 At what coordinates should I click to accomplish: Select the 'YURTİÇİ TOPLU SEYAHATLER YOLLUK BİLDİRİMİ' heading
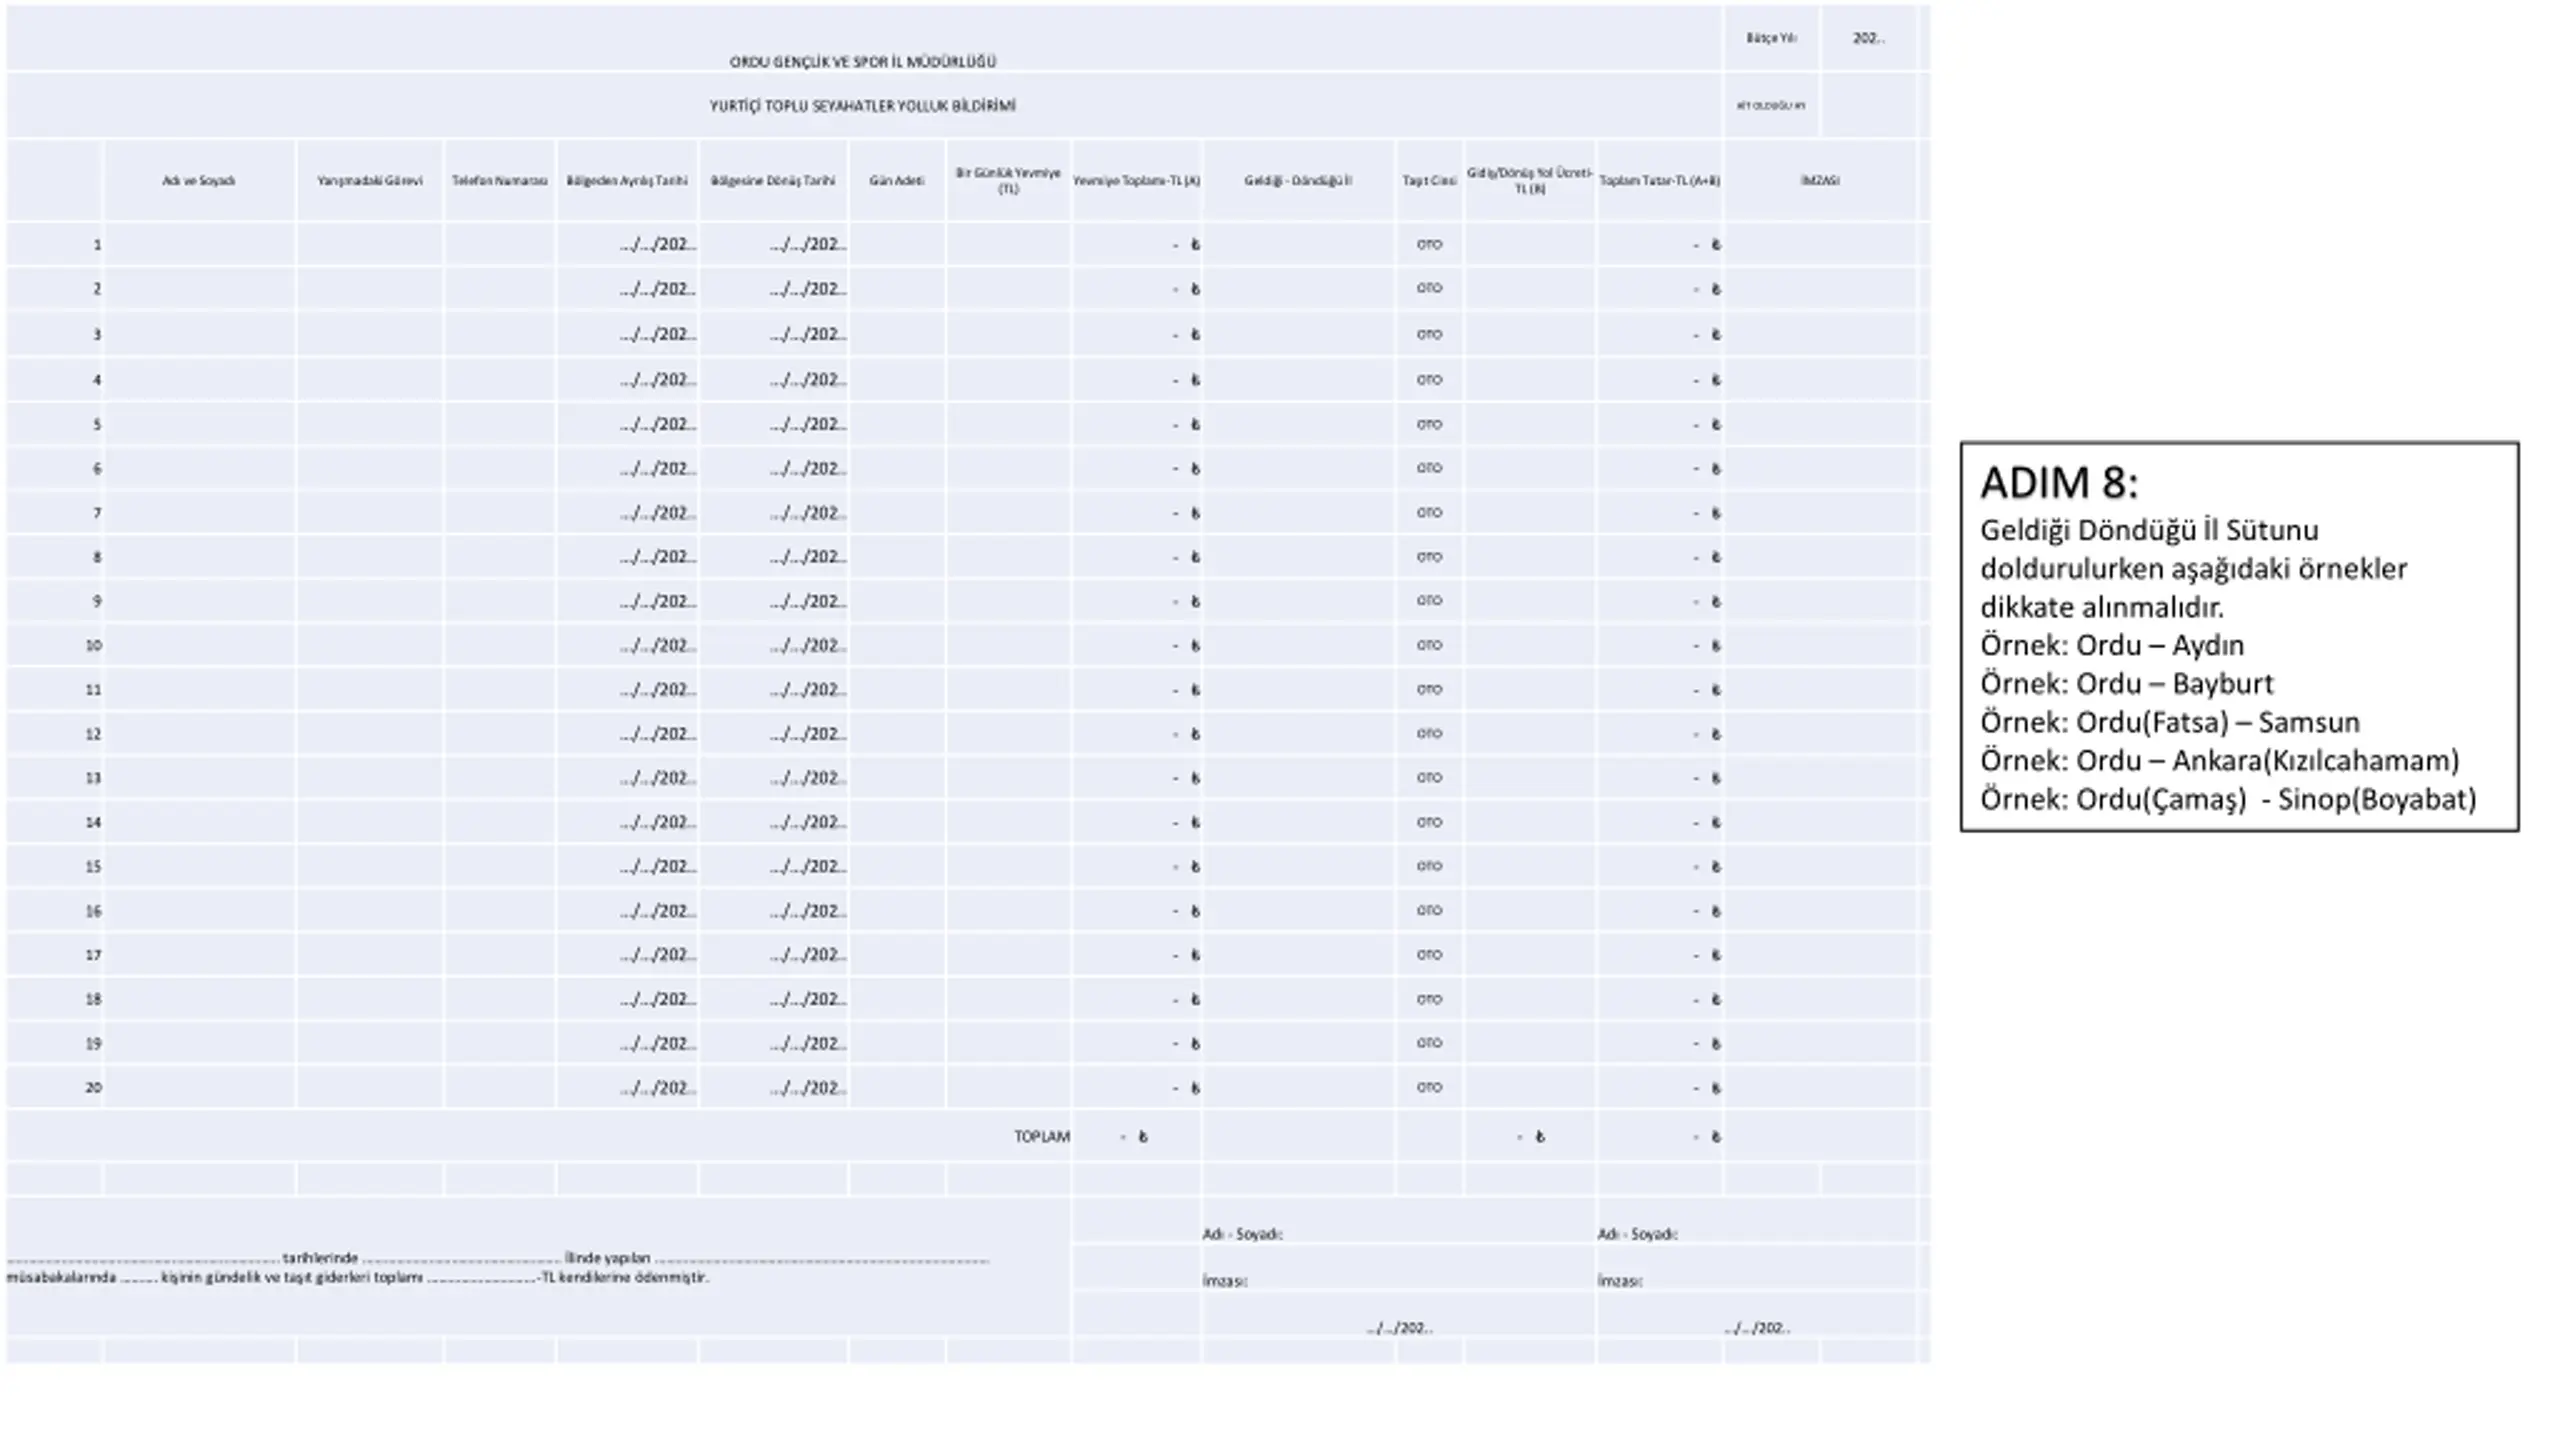tap(862, 105)
